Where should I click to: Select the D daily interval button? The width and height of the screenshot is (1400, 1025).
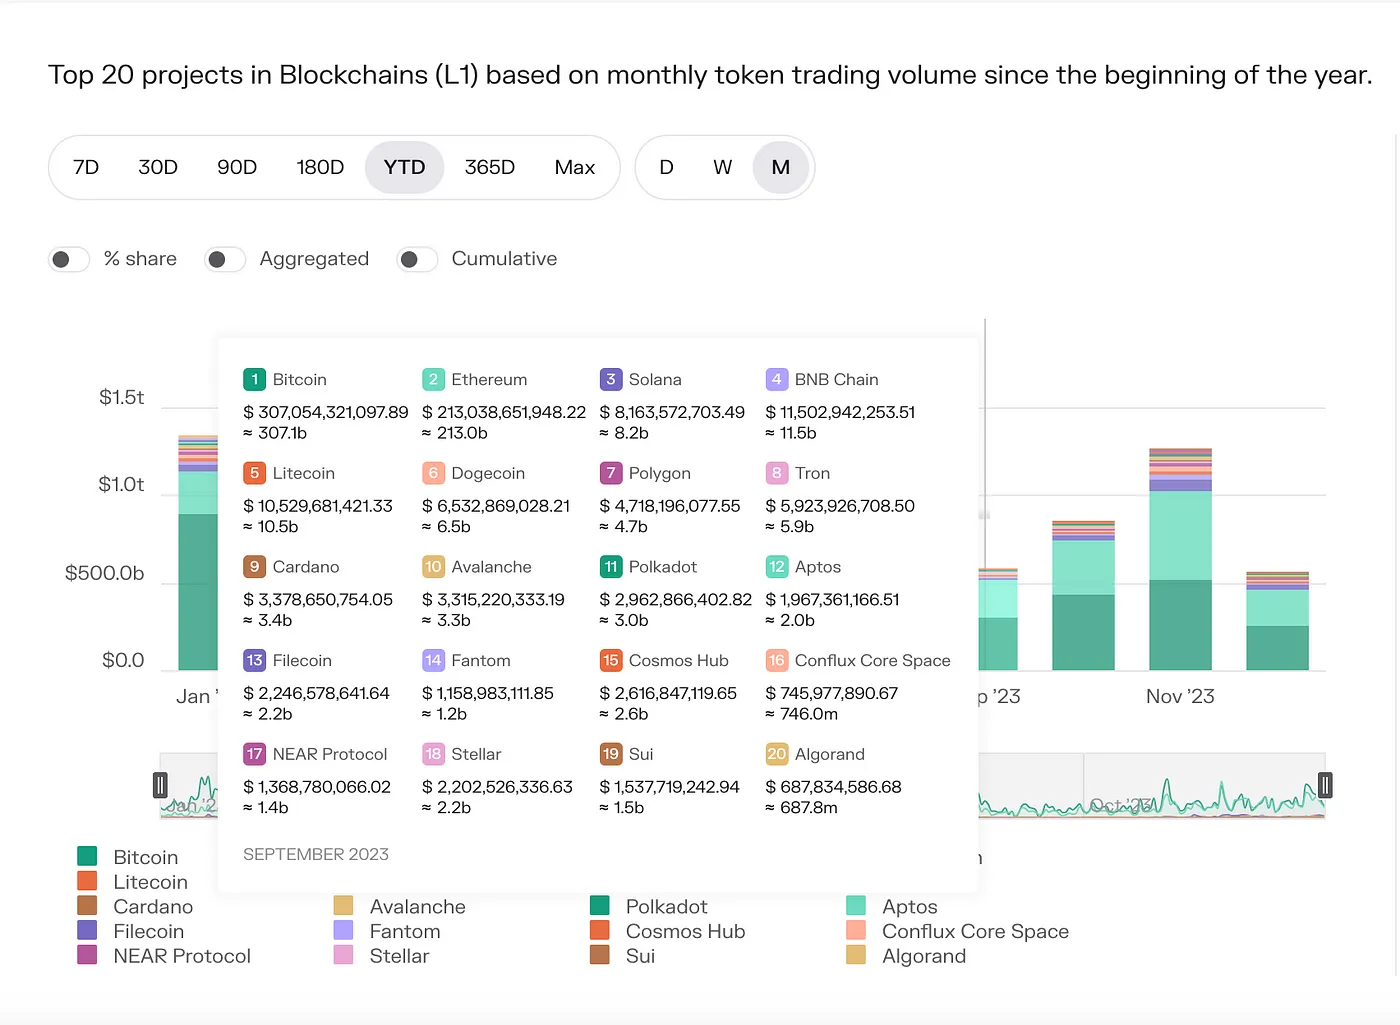point(666,168)
